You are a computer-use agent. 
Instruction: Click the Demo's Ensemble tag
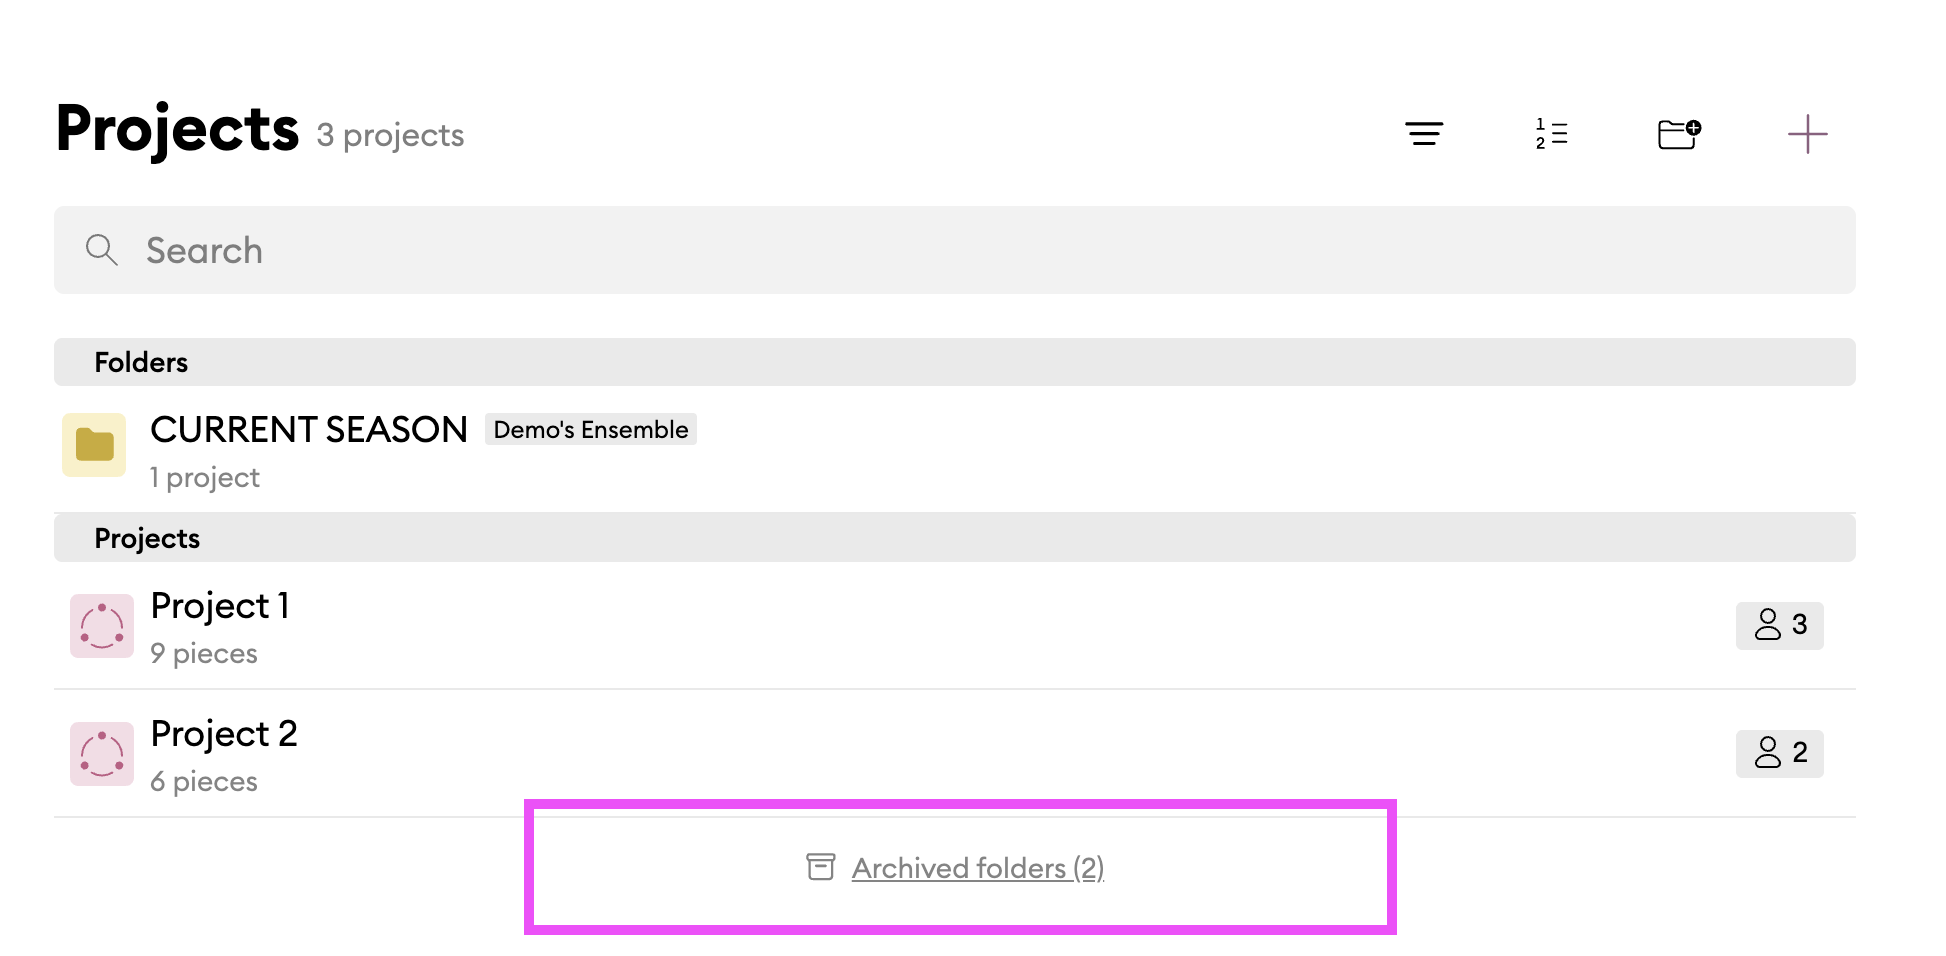(x=590, y=430)
